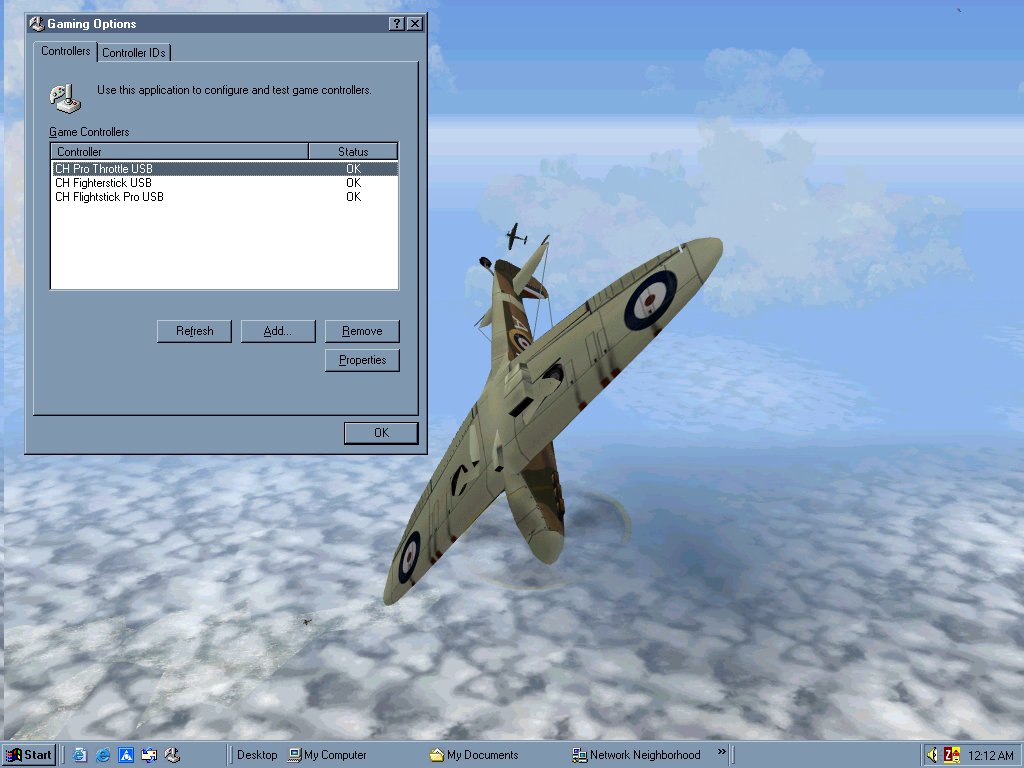Viewport: 1024px width, 768px height.
Task: Open My Documents folder in taskbar
Action: 474,755
